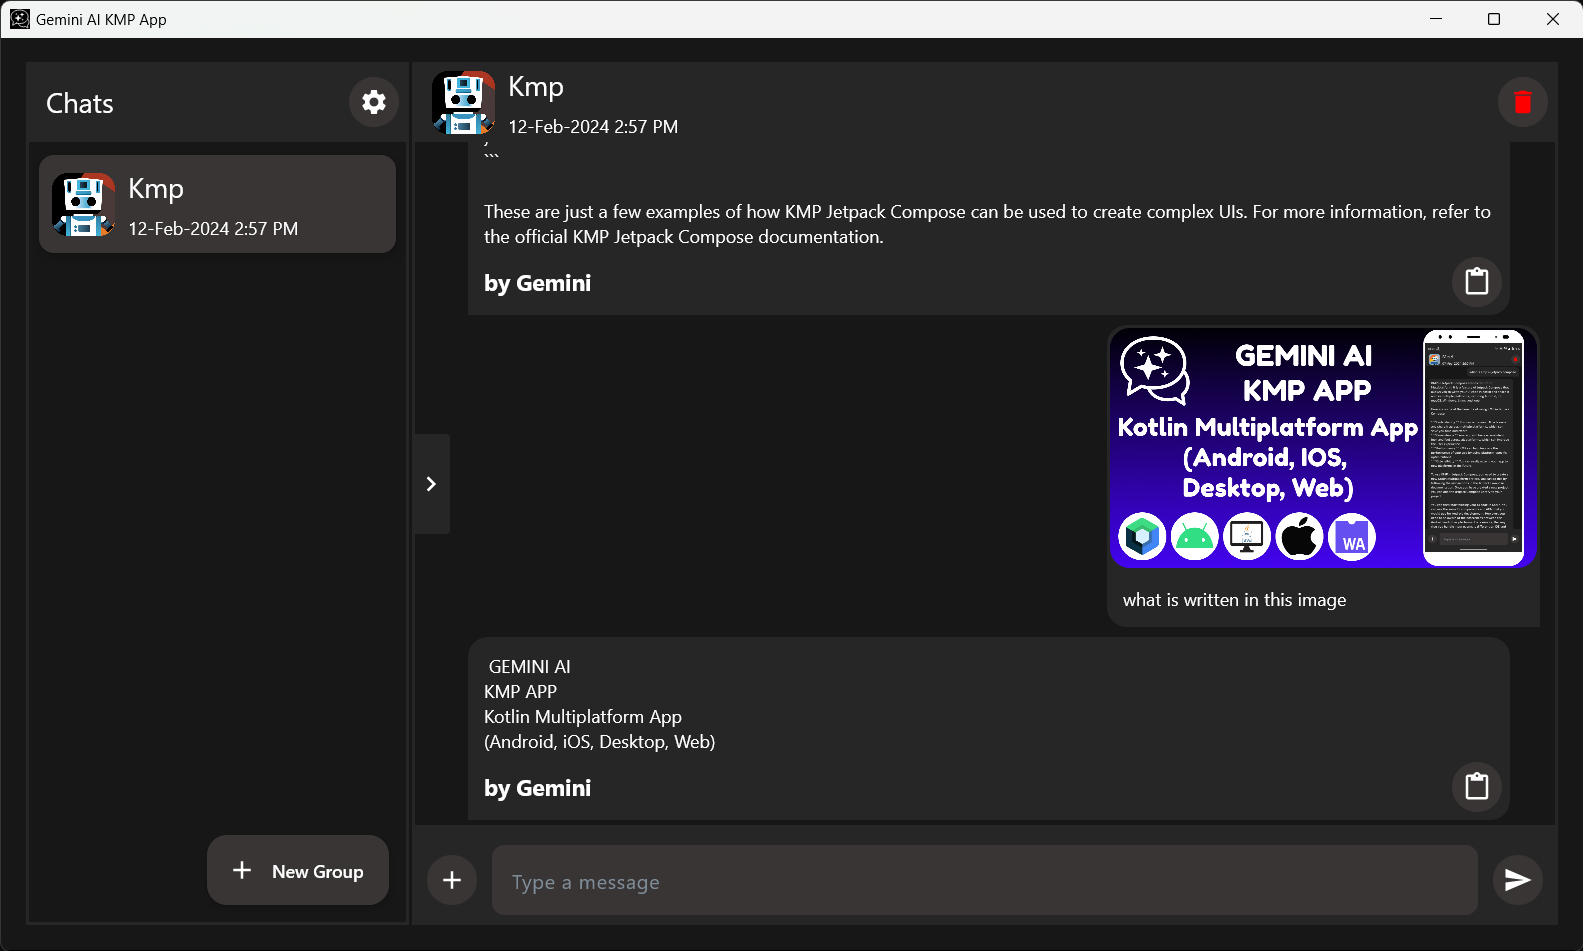Screen dimensions: 1583x951
Task: Copy the Jetpack Compose response to clipboard
Action: coord(1477,281)
